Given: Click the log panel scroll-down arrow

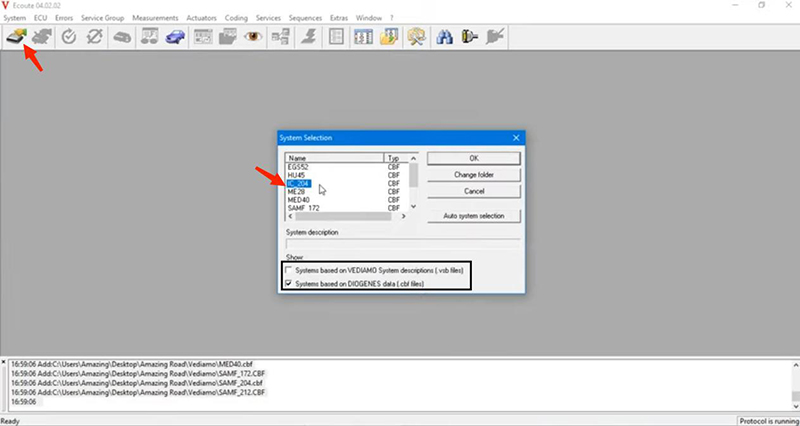Looking at the screenshot, I should (795, 406).
